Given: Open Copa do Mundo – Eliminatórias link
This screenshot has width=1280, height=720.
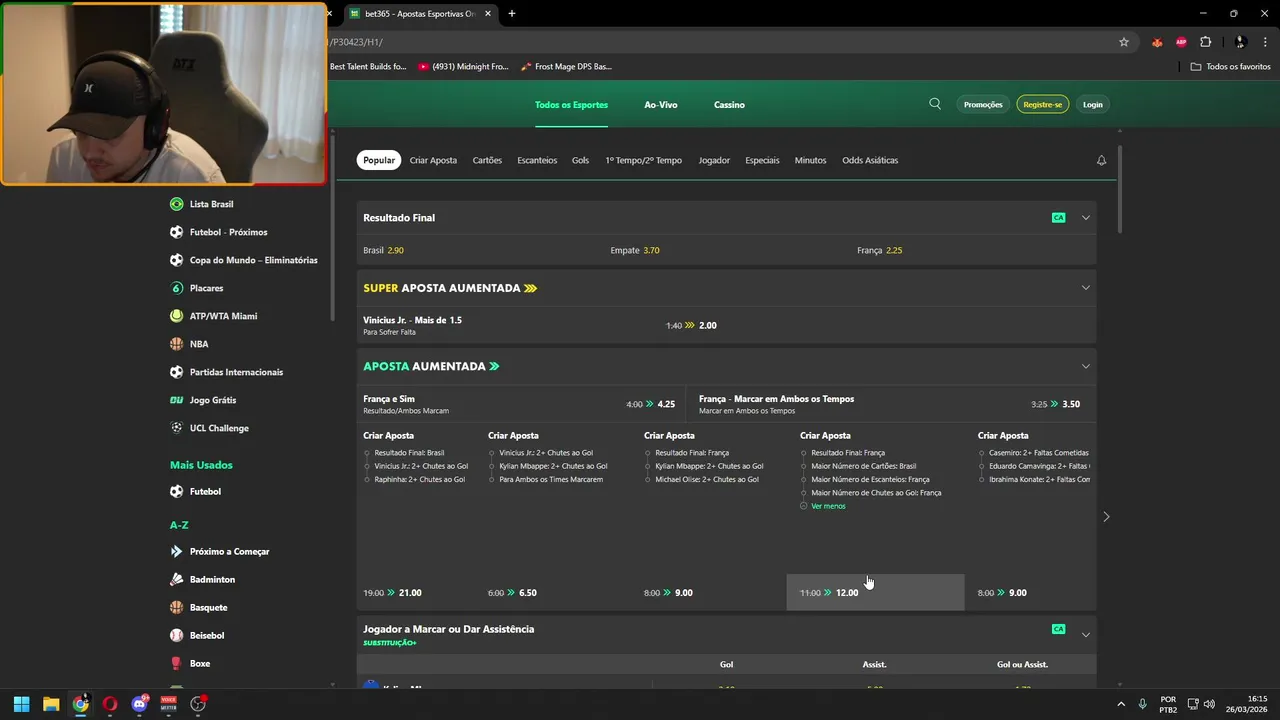Looking at the screenshot, I should [x=254, y=260].
